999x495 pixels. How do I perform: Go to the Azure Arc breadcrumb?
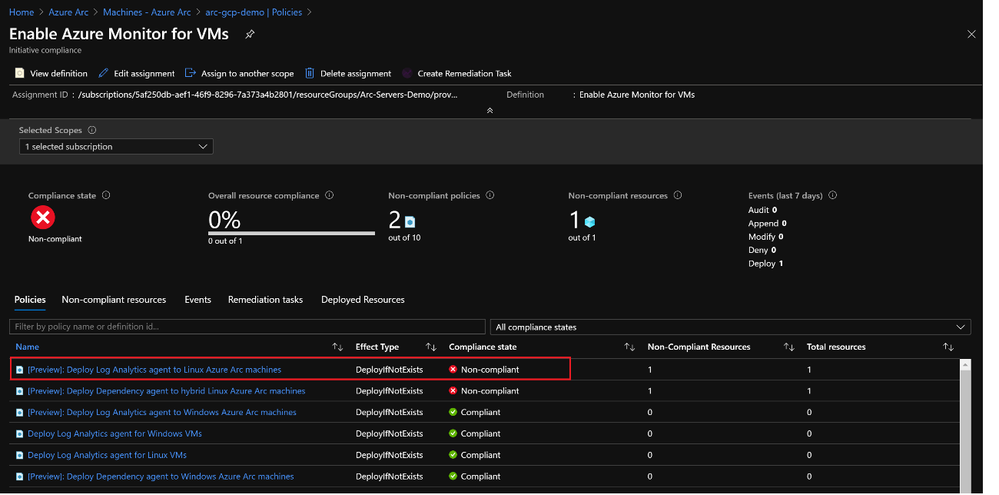[x=68, y=12]
